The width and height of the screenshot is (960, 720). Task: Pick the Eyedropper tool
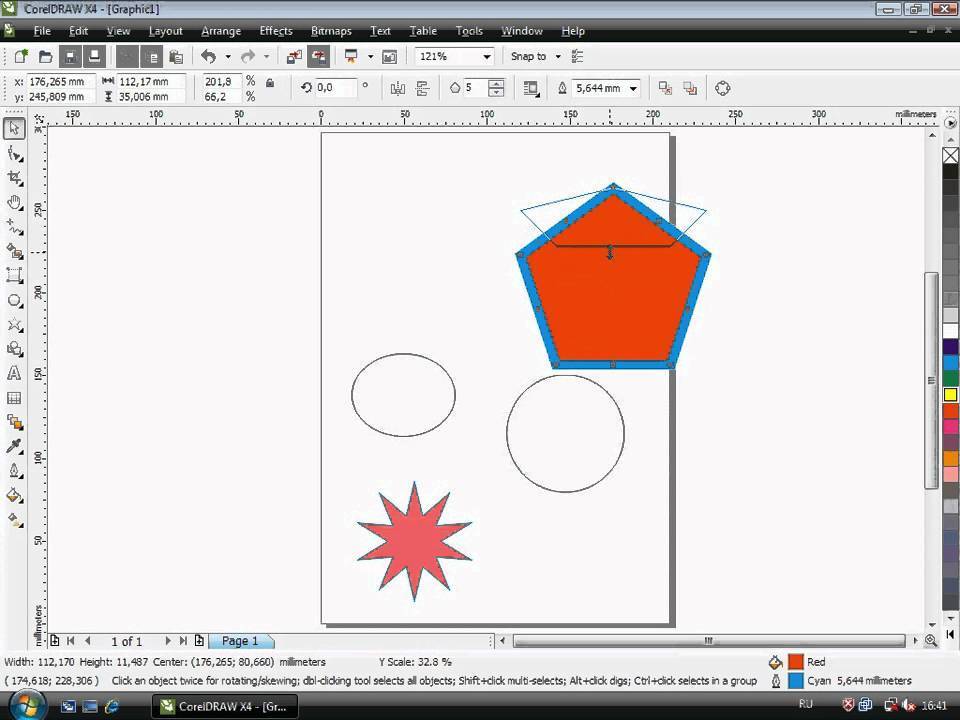point(14,446)
